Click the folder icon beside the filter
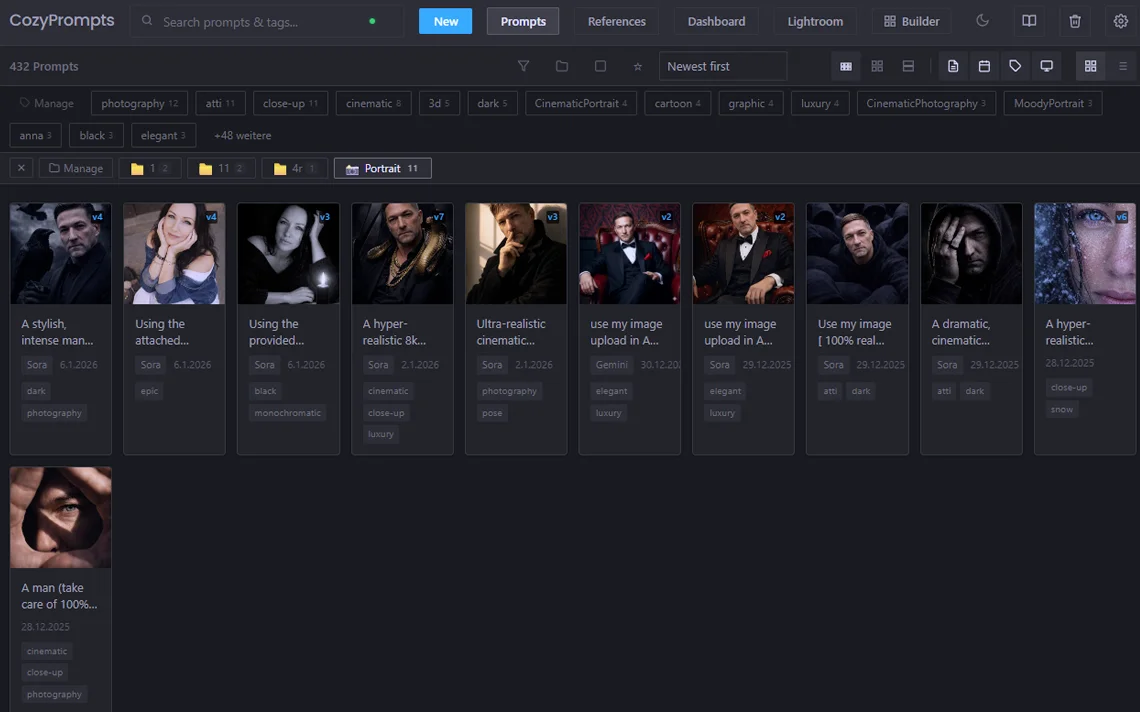This screenshot has width=1140, height=712. [562, 66]
